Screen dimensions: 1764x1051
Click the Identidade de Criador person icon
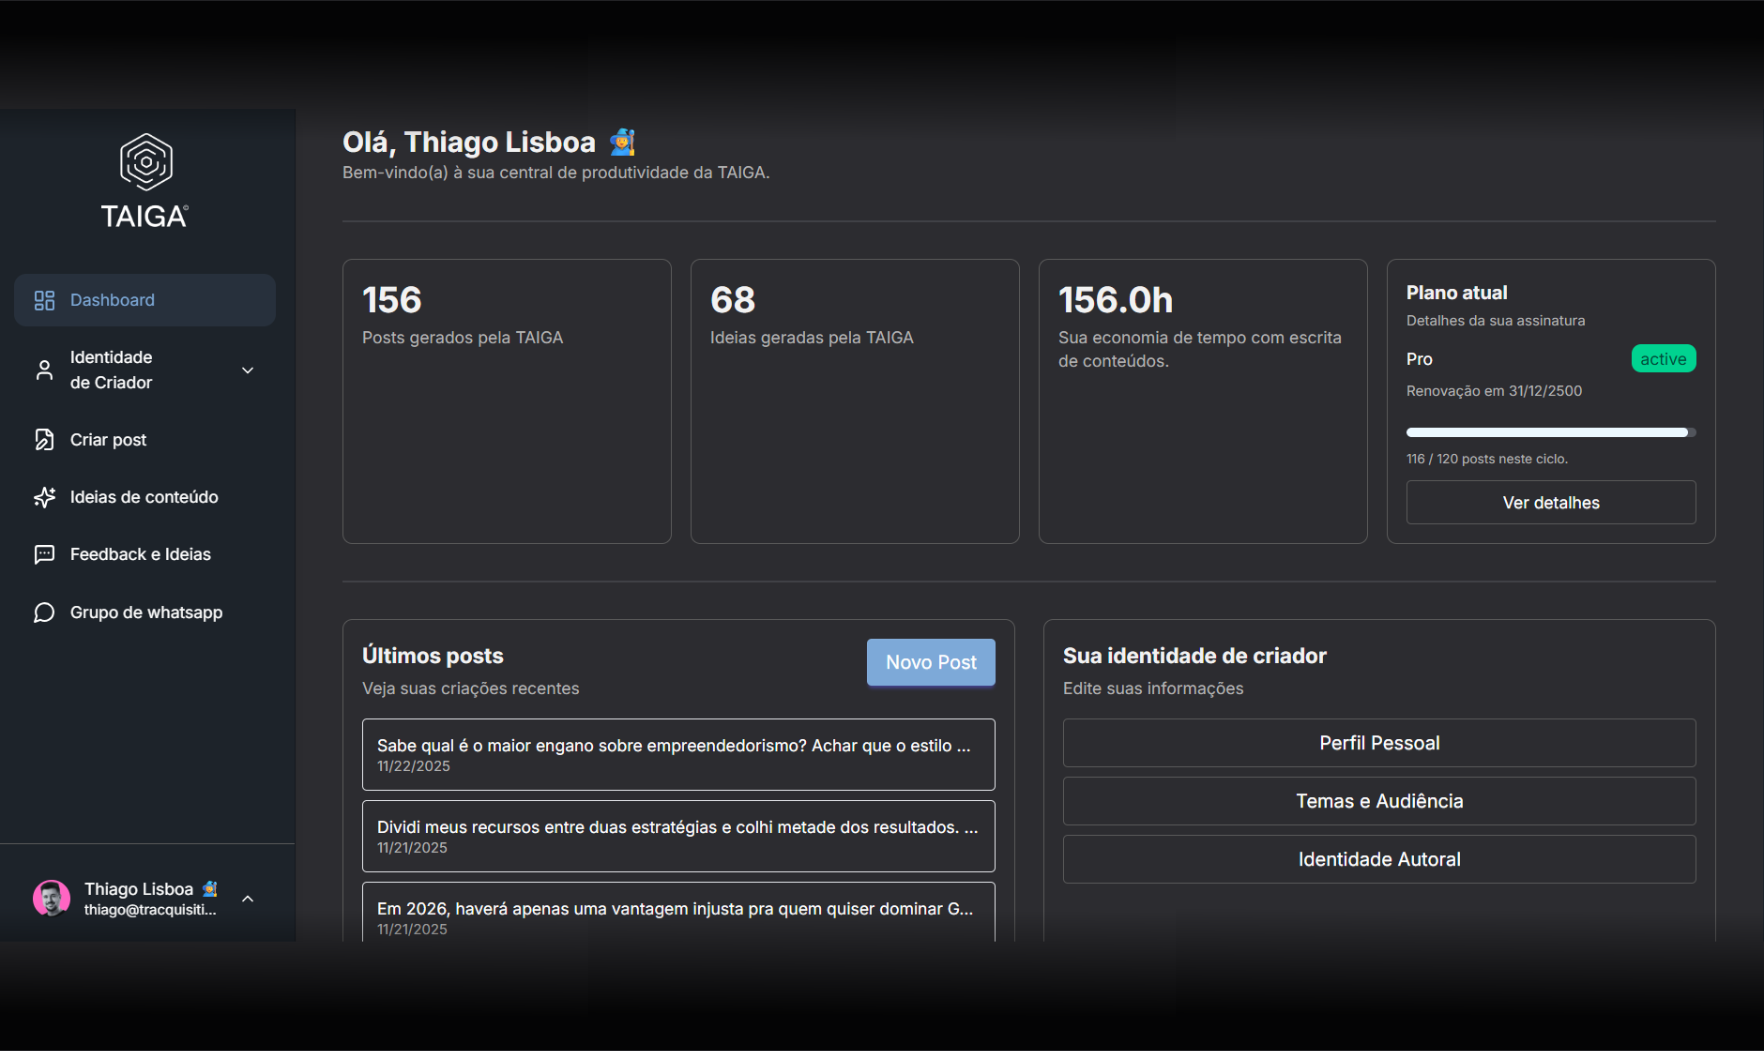44,370
